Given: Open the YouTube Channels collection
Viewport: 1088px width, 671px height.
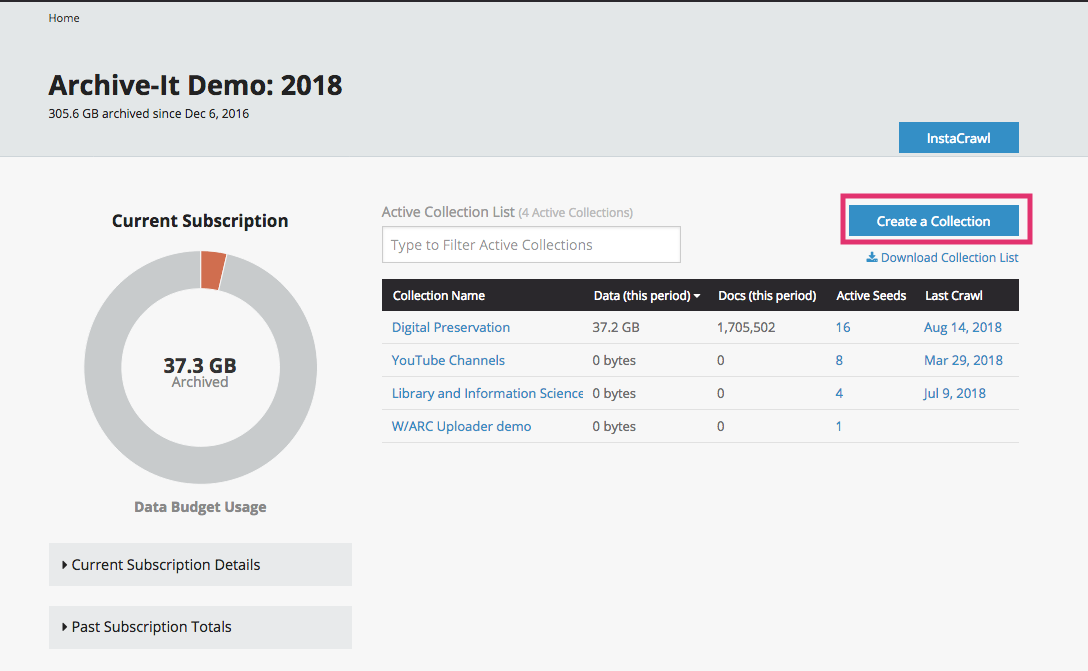Looking at the screenshot, I should [448, 360].
